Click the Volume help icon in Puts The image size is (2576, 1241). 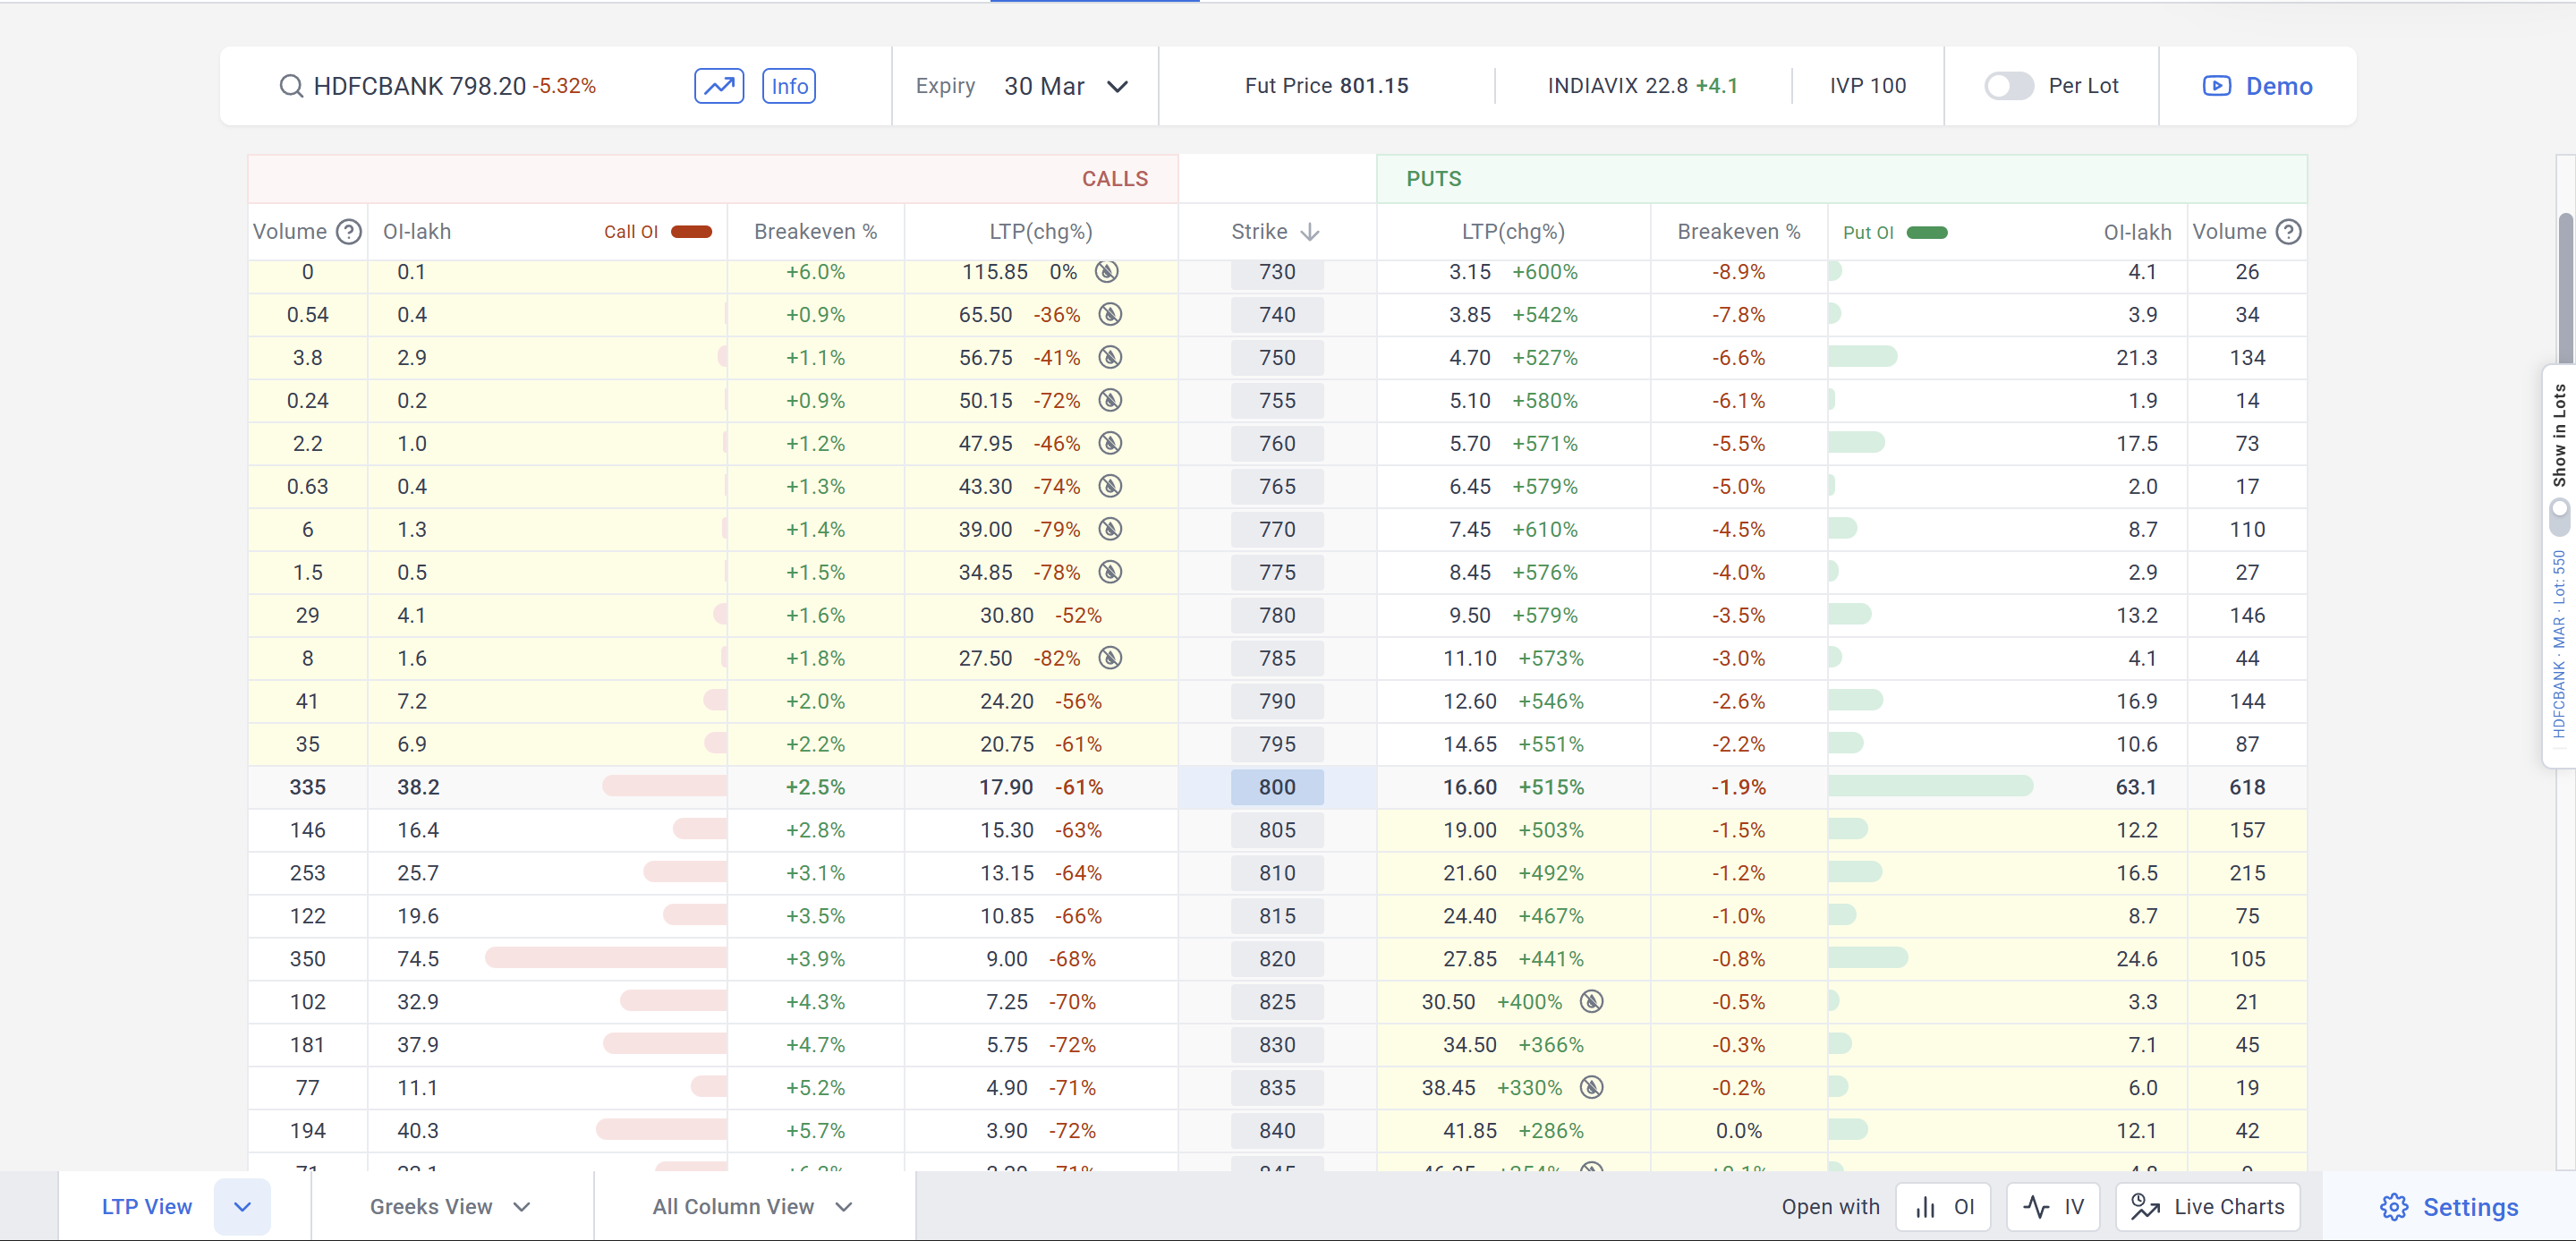[x=2288, y=232]
